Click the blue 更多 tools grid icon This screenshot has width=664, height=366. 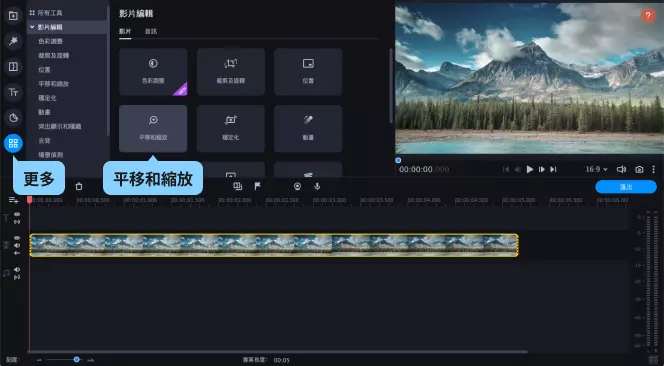13,143
